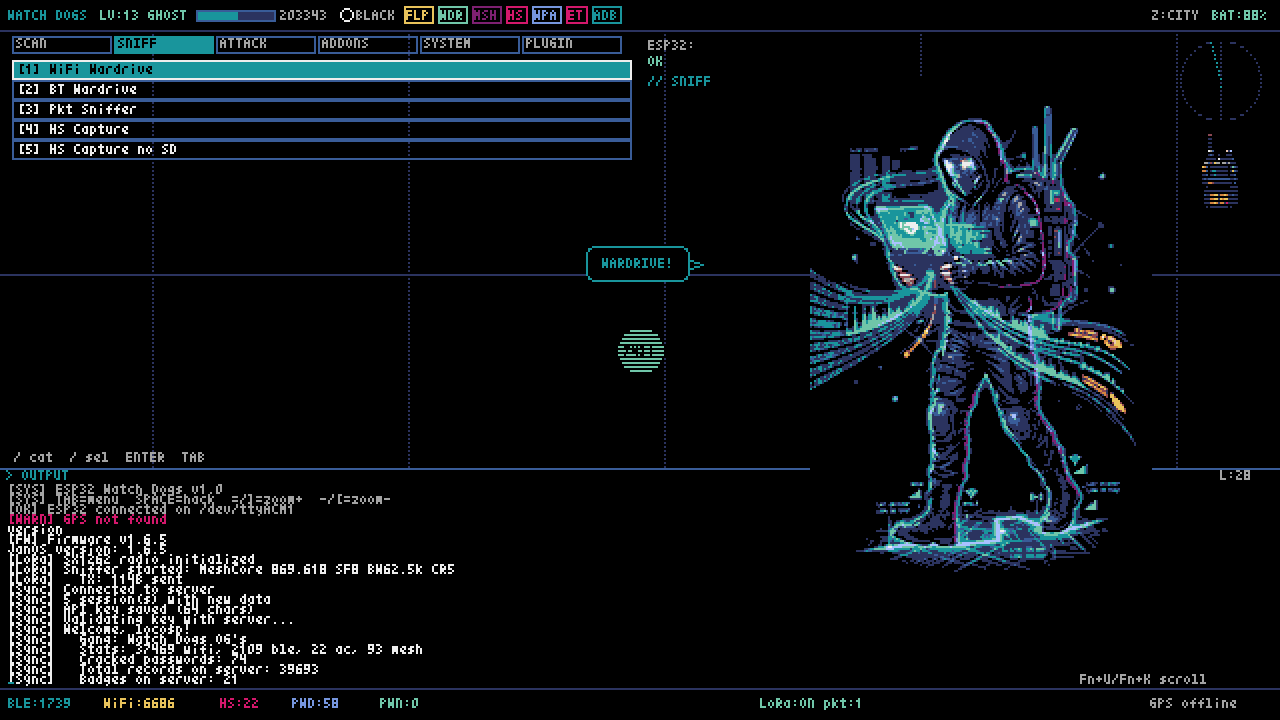Click the WDR badge in top bar
This screenshot has height=720, width=1280.
click(x=452, y=15)
